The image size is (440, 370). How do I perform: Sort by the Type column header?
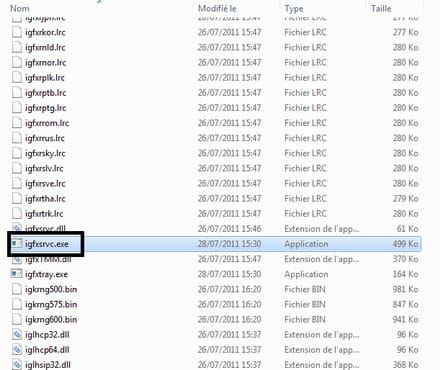[294, 9]
